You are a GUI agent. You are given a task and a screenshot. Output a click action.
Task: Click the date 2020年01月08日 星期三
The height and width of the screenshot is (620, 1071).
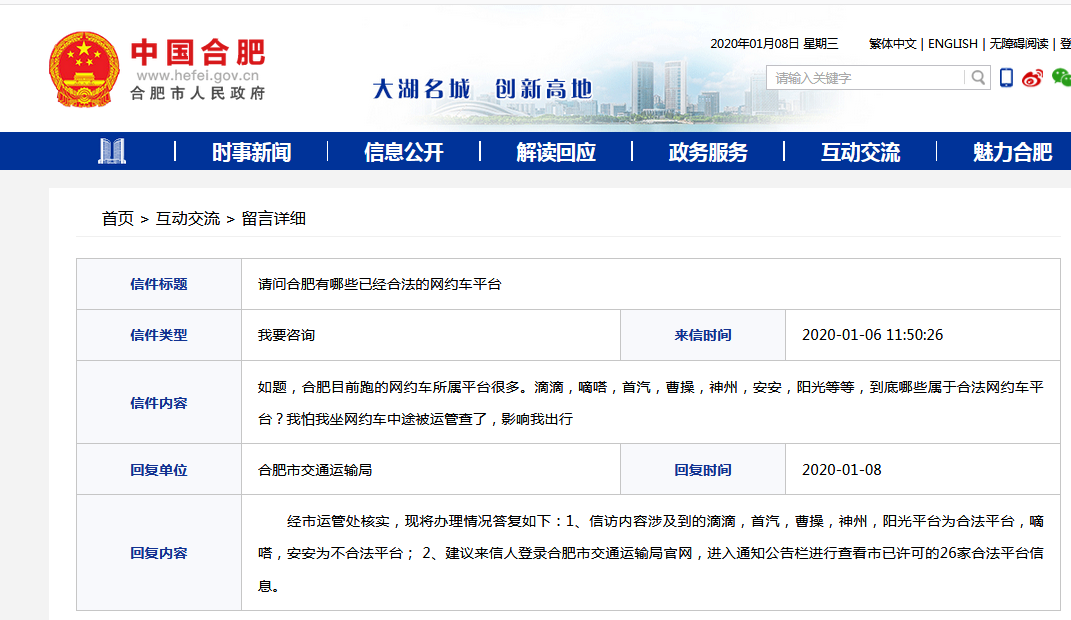click(774, 44)
